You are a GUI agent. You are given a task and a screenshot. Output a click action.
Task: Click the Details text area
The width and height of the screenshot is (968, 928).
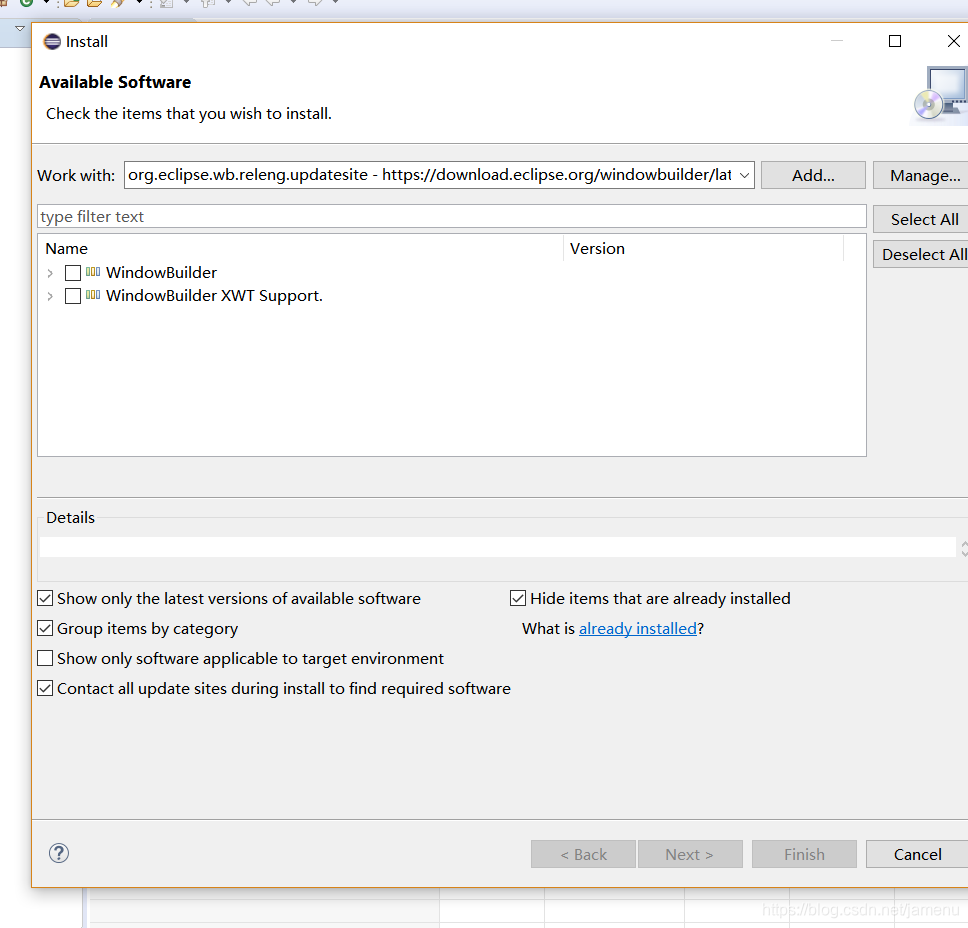[x=498, y=547]
